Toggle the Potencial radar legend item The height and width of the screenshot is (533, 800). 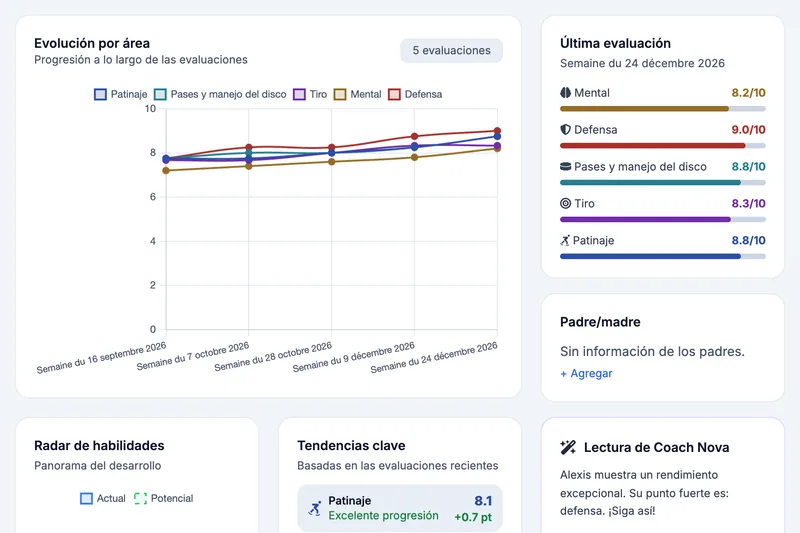click(x=164, y=498)
